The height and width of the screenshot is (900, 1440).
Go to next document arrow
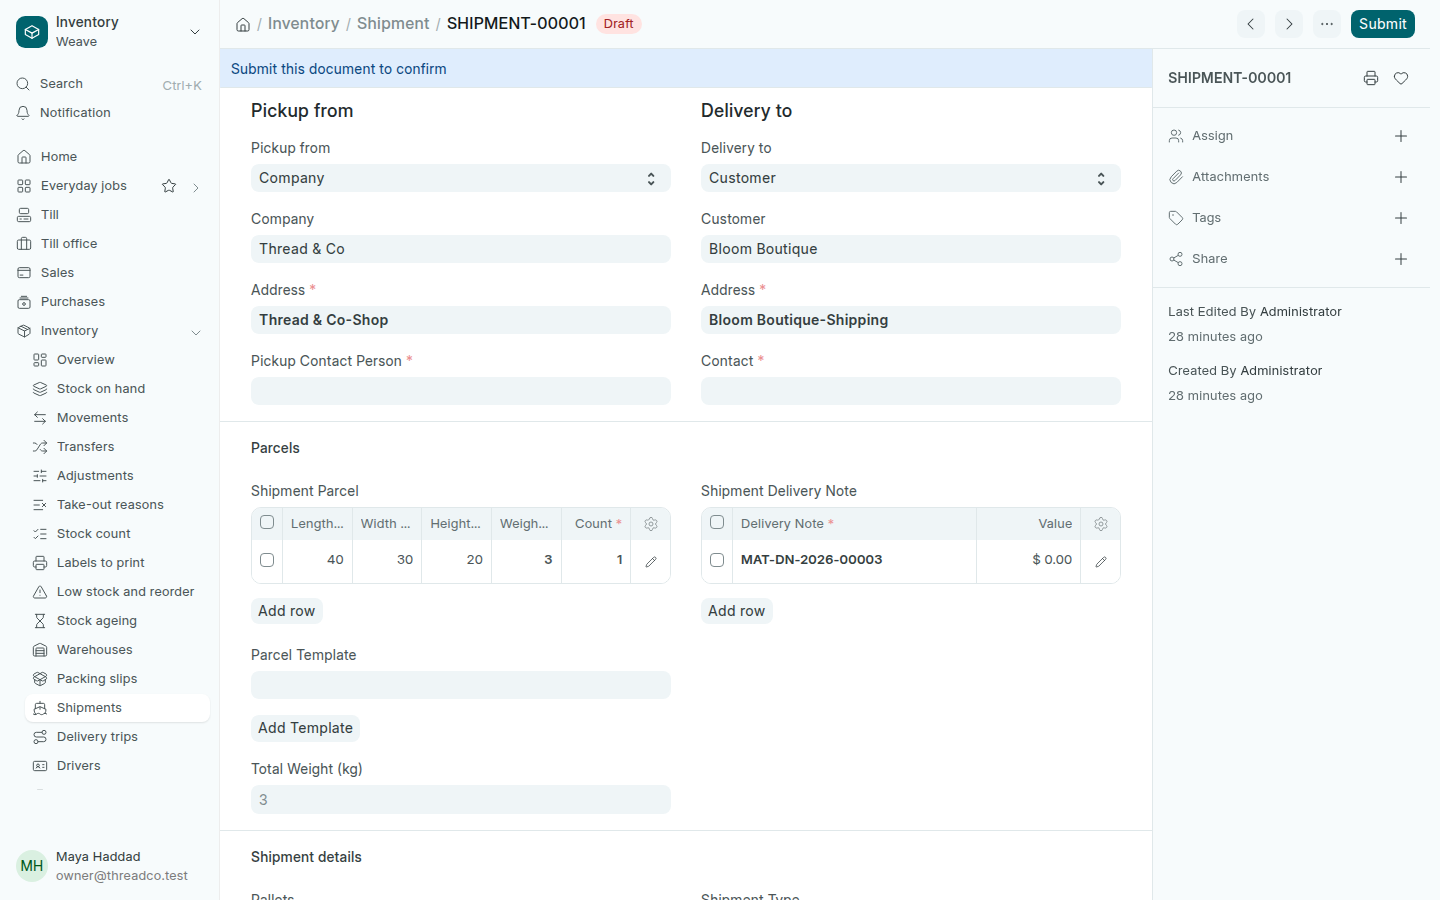coord(1289,24)
